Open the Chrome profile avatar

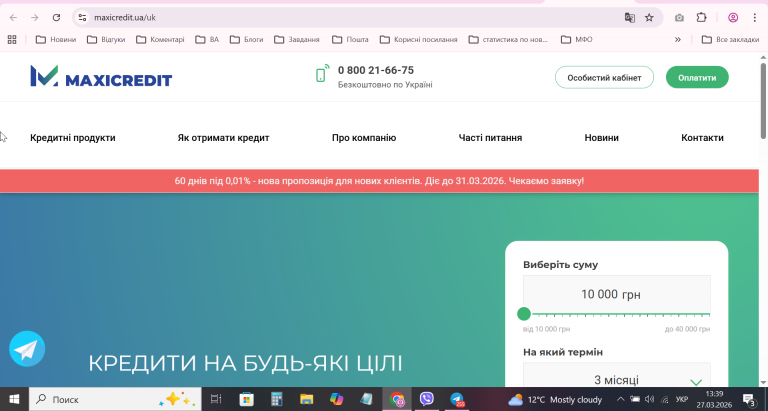point(733,18)
